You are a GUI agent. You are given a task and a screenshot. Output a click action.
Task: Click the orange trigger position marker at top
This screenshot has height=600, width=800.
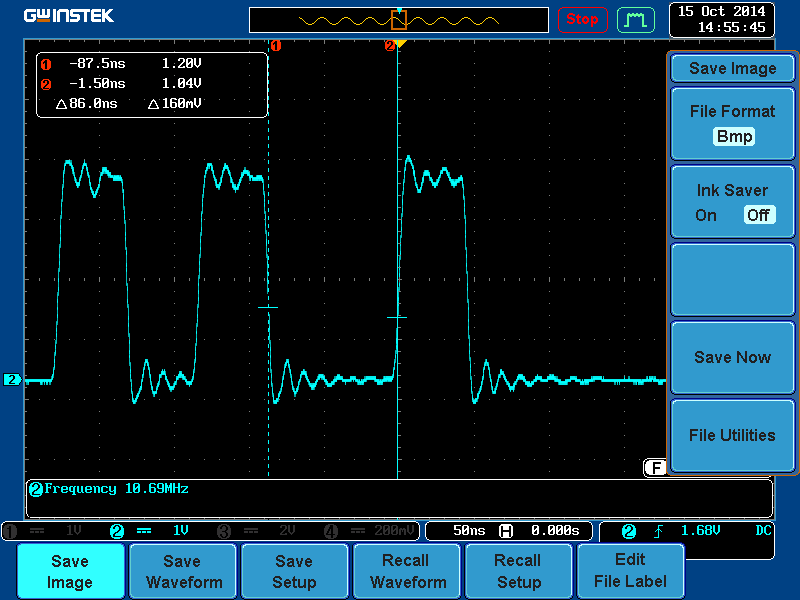(398, 44)
